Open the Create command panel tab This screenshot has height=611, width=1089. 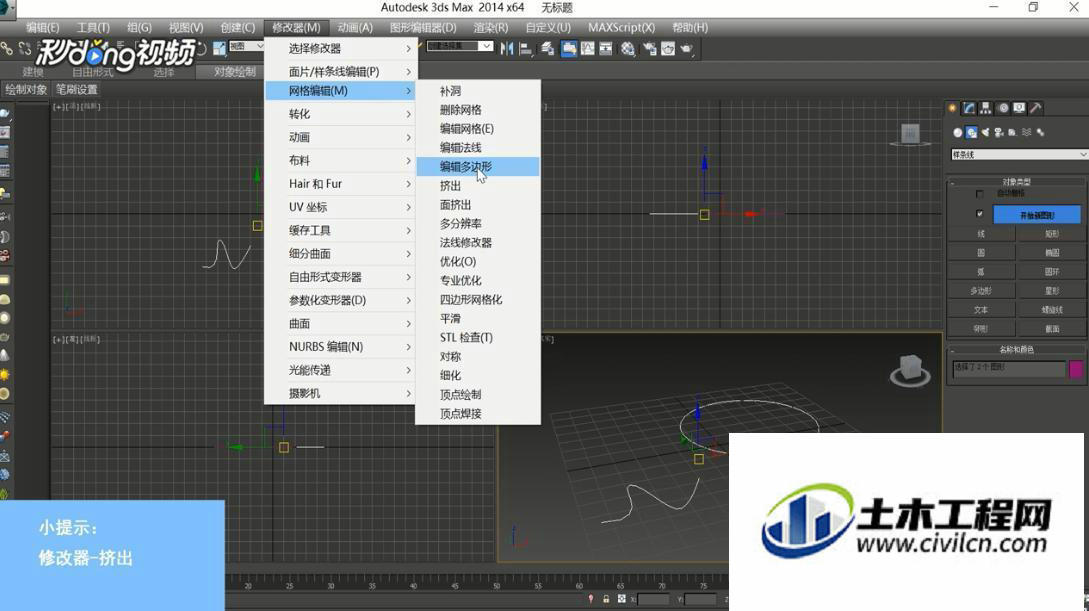[952, 108]
